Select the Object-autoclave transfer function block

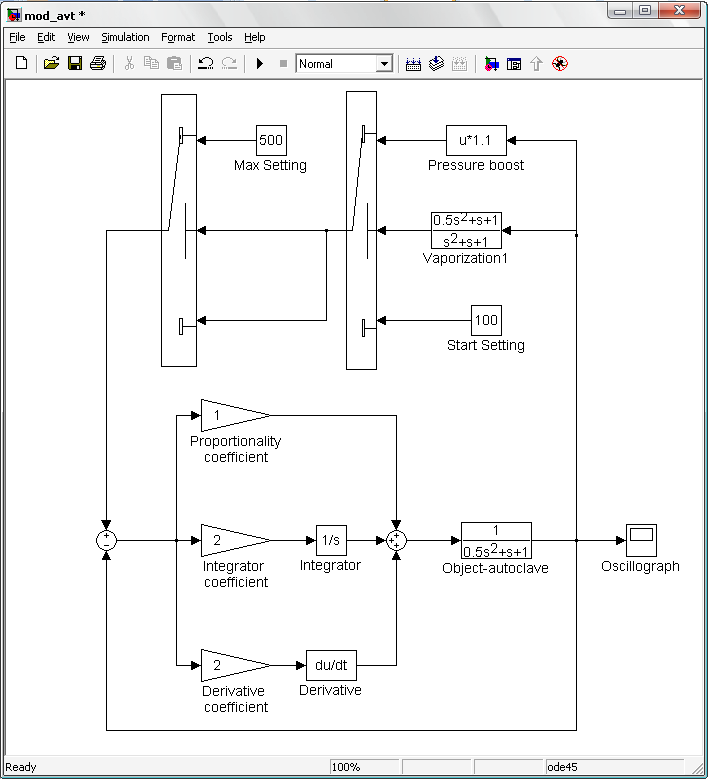(x=496, y=540)
